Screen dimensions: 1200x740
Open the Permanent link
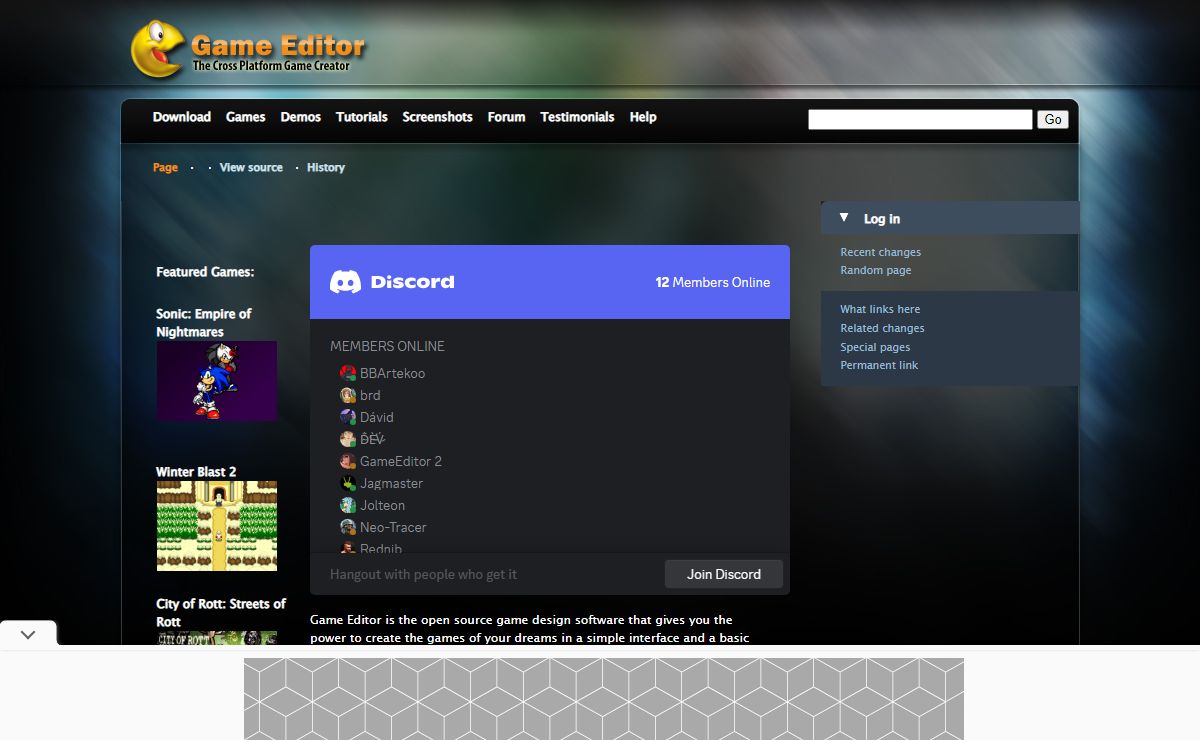(x=879, y=365)
